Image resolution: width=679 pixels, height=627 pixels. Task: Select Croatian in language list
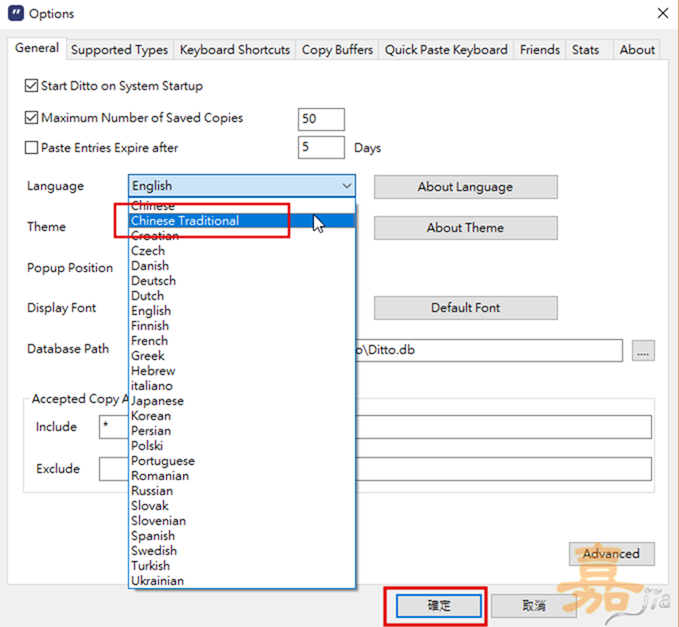coord(242,236)
